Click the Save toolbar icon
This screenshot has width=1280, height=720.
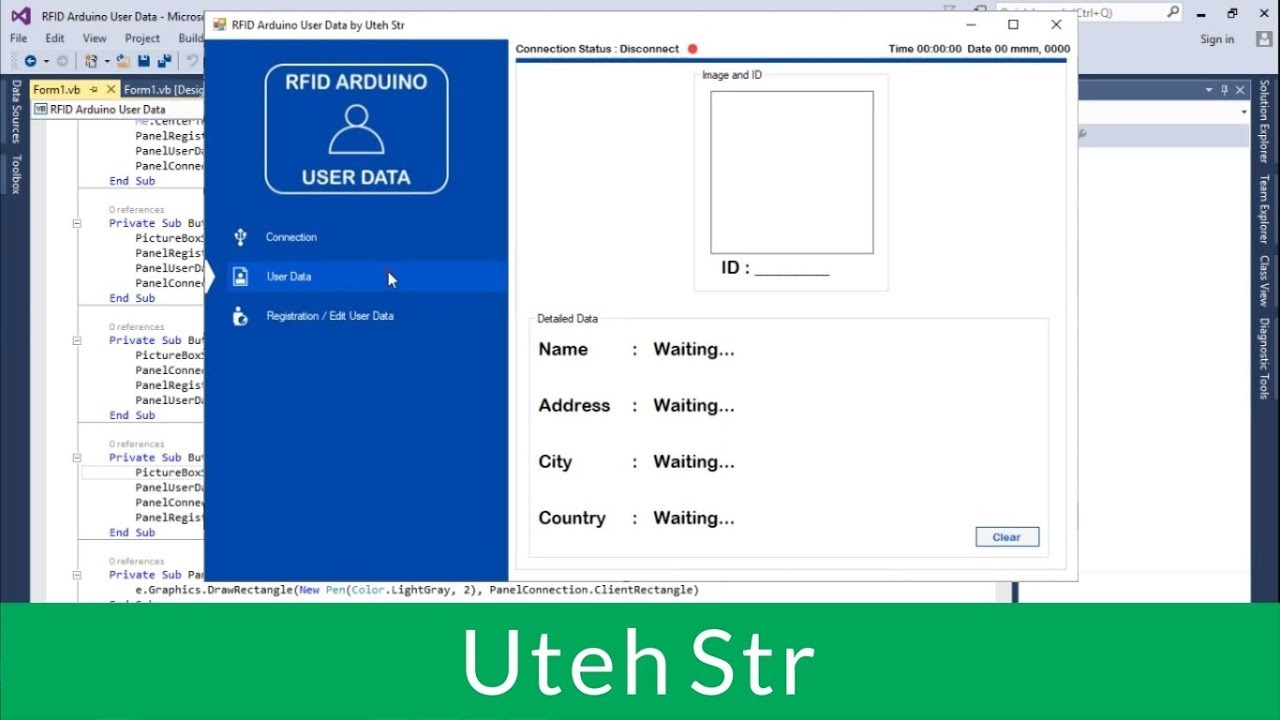click(144, 61)
